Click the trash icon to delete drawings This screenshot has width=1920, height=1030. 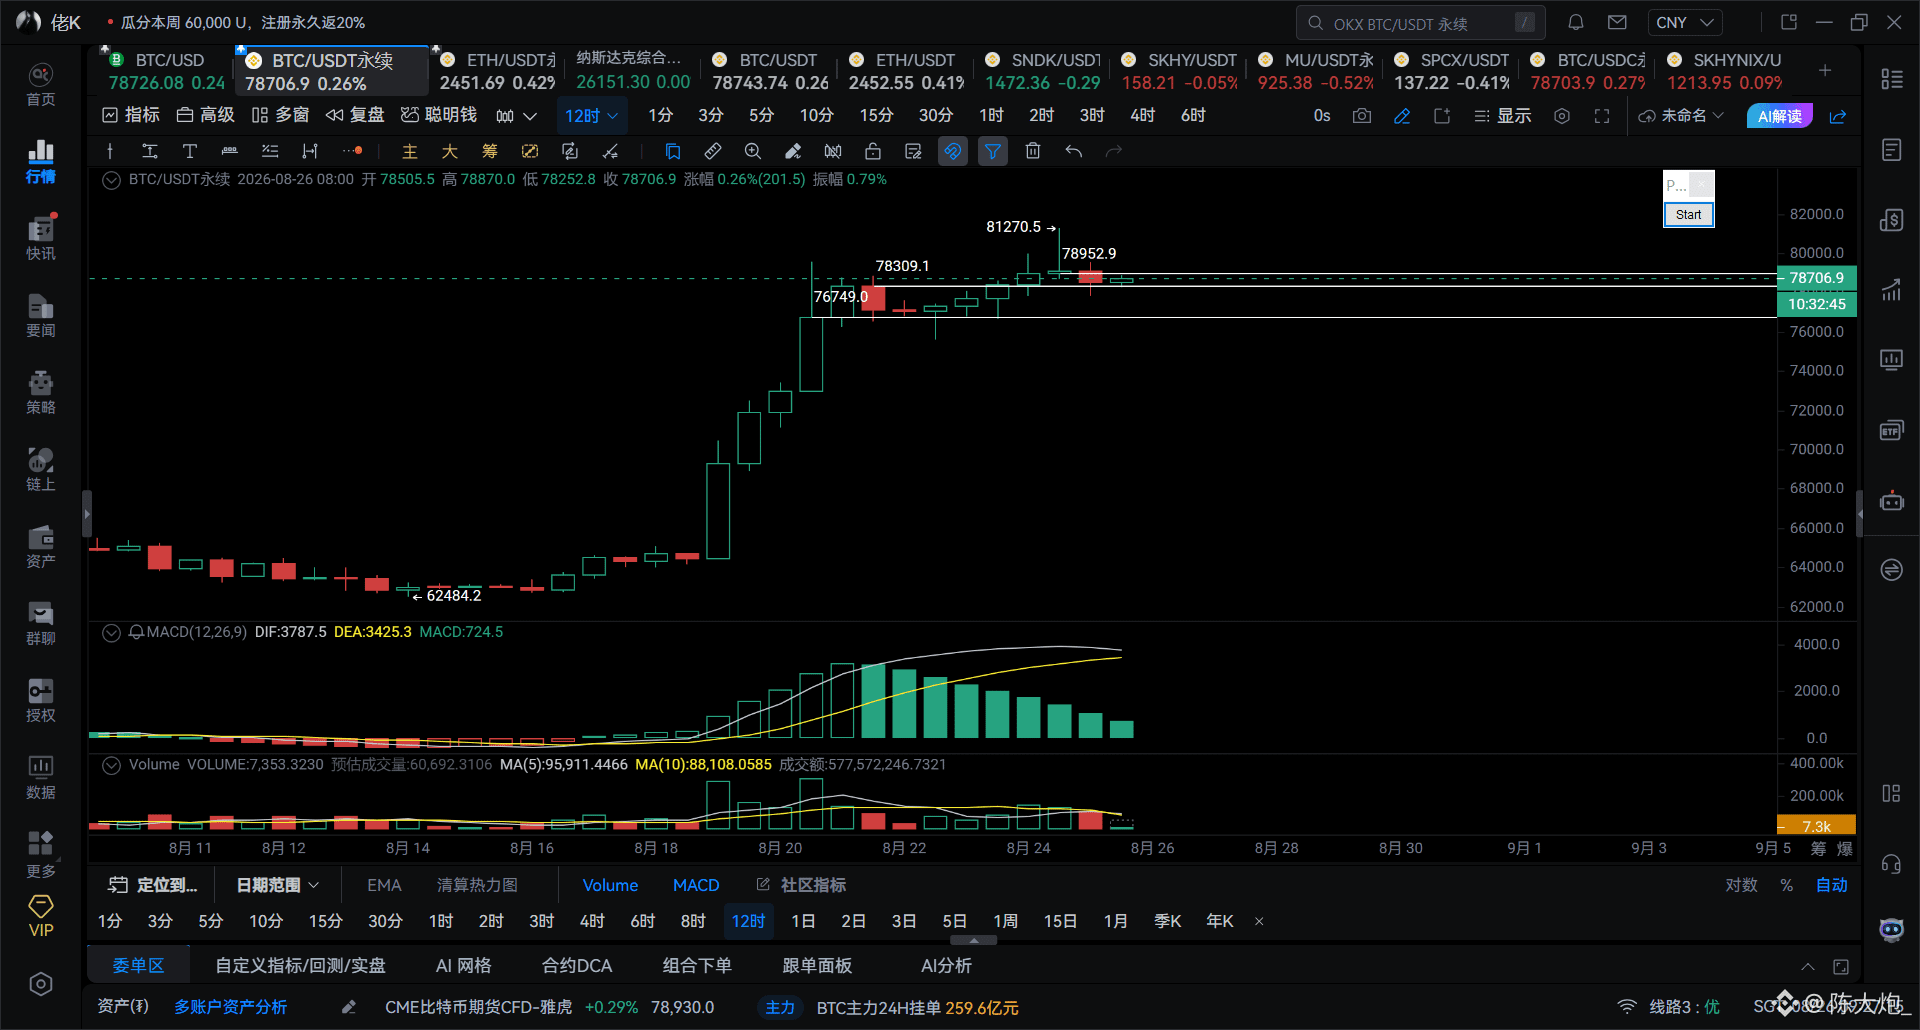tap(1033, 151)
